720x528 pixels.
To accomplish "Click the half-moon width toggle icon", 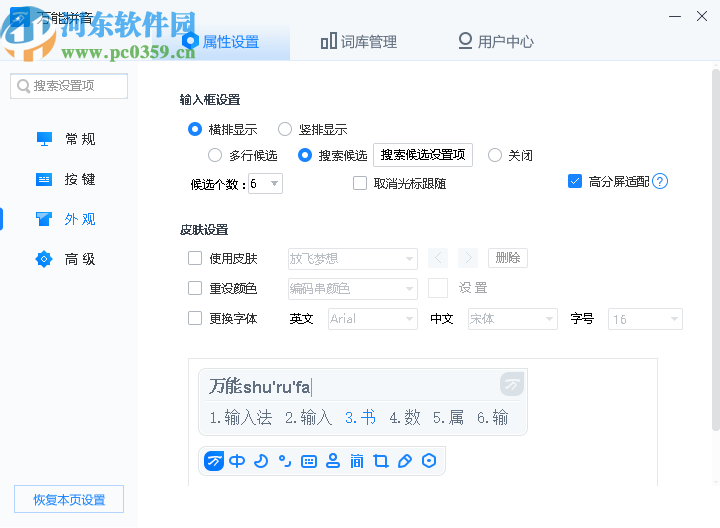I will pos(261,461).
